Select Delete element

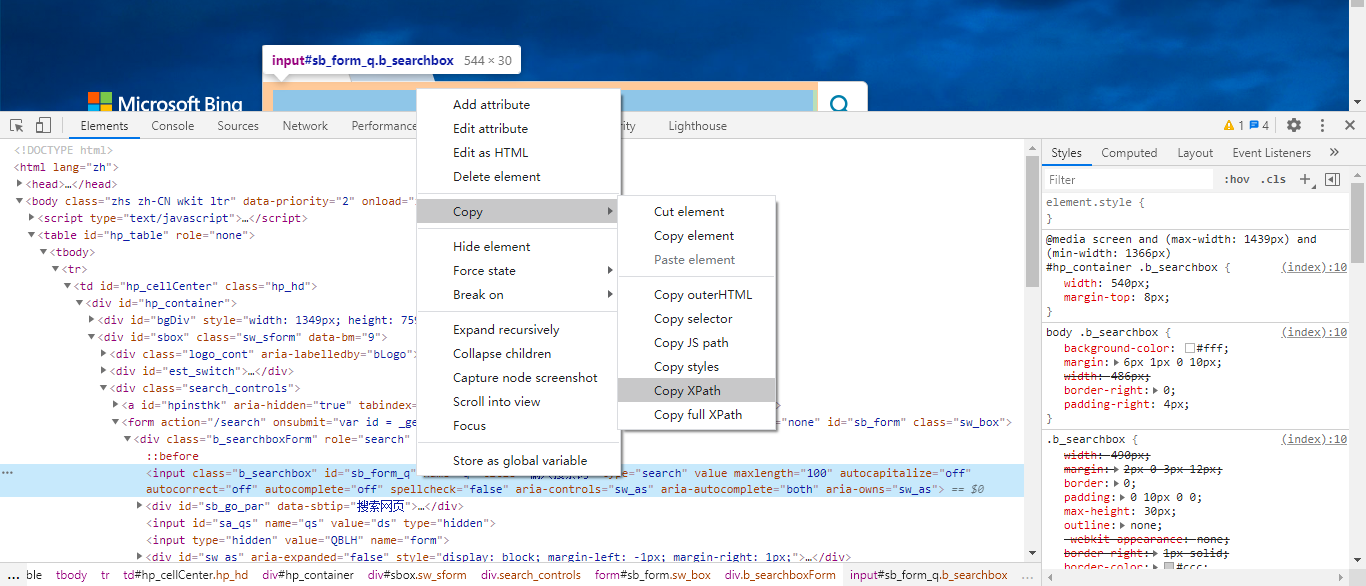519,176
